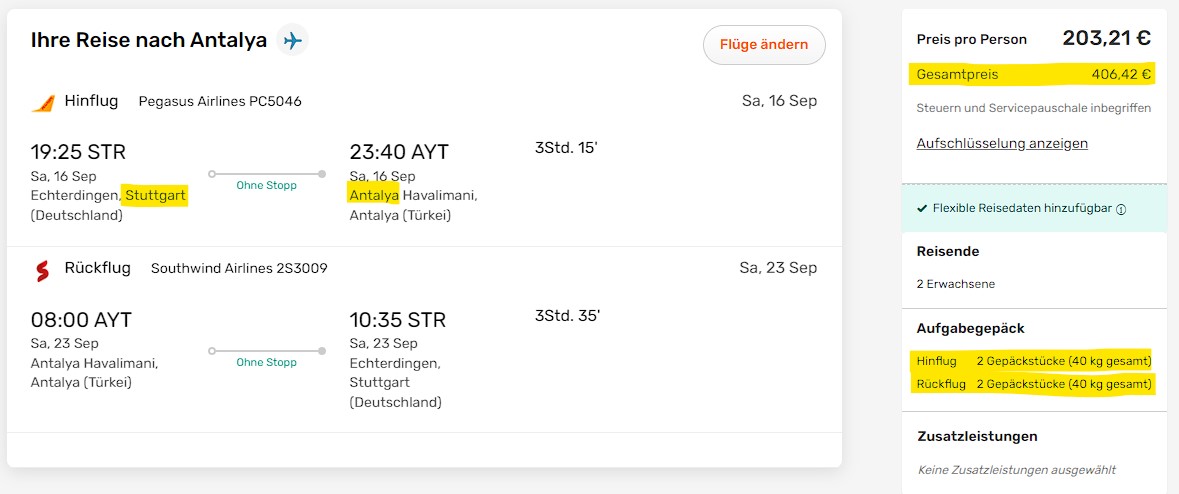Click the info icon next to flexible Reisedaten
Screen dimensions: 1179x494
pyautogui.click(x=1121, y=210)
